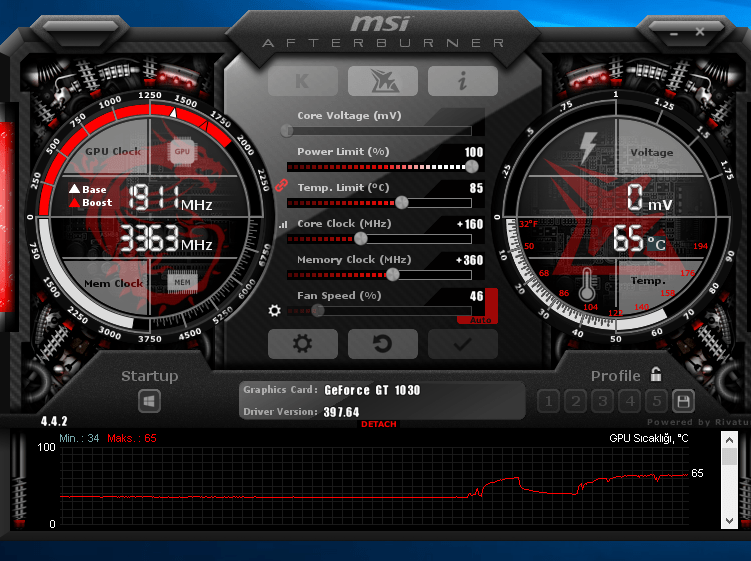Minimize the Afterburner window
This screenshot has height=561, width=751.
point(674,34)
